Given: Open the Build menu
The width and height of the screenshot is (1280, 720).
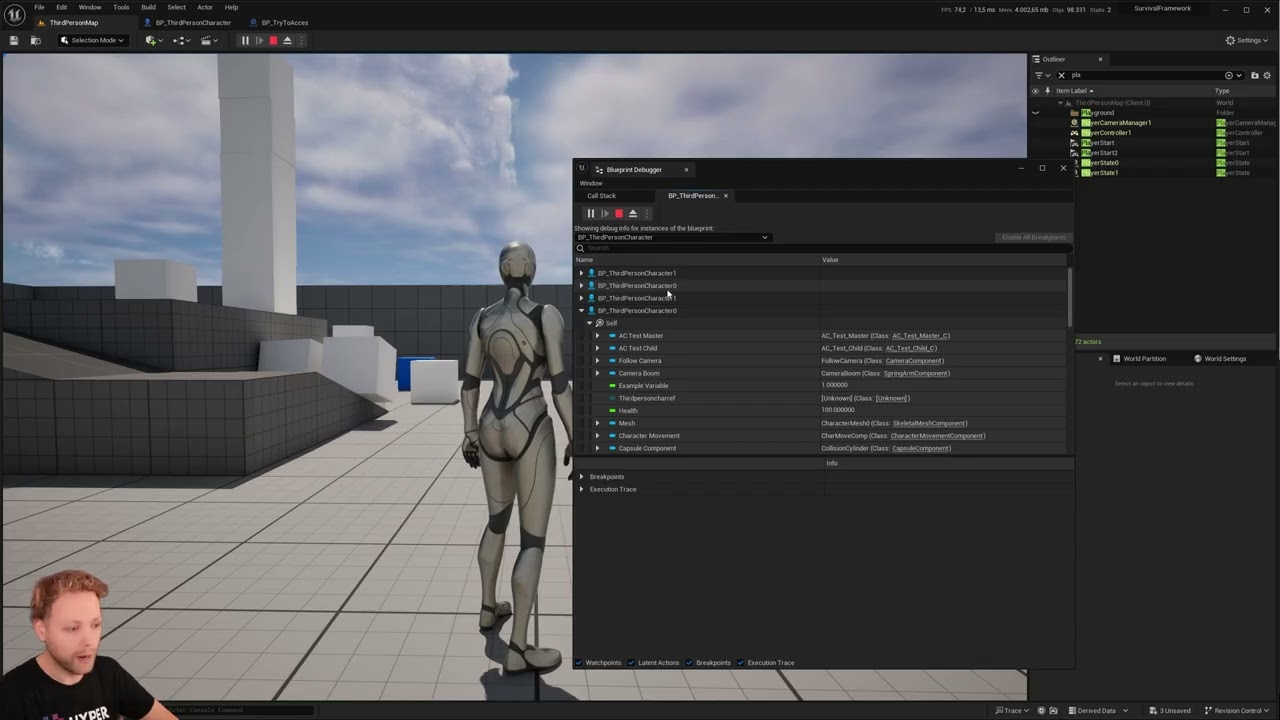Looking at the screenshot, I should 148,7.
